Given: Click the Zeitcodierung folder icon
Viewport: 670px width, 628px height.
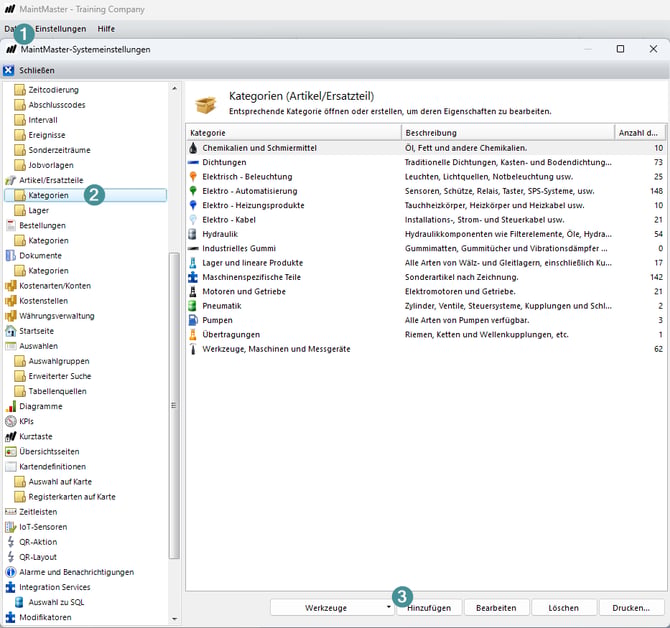Looking at the screenshot, I should point(20,90).
